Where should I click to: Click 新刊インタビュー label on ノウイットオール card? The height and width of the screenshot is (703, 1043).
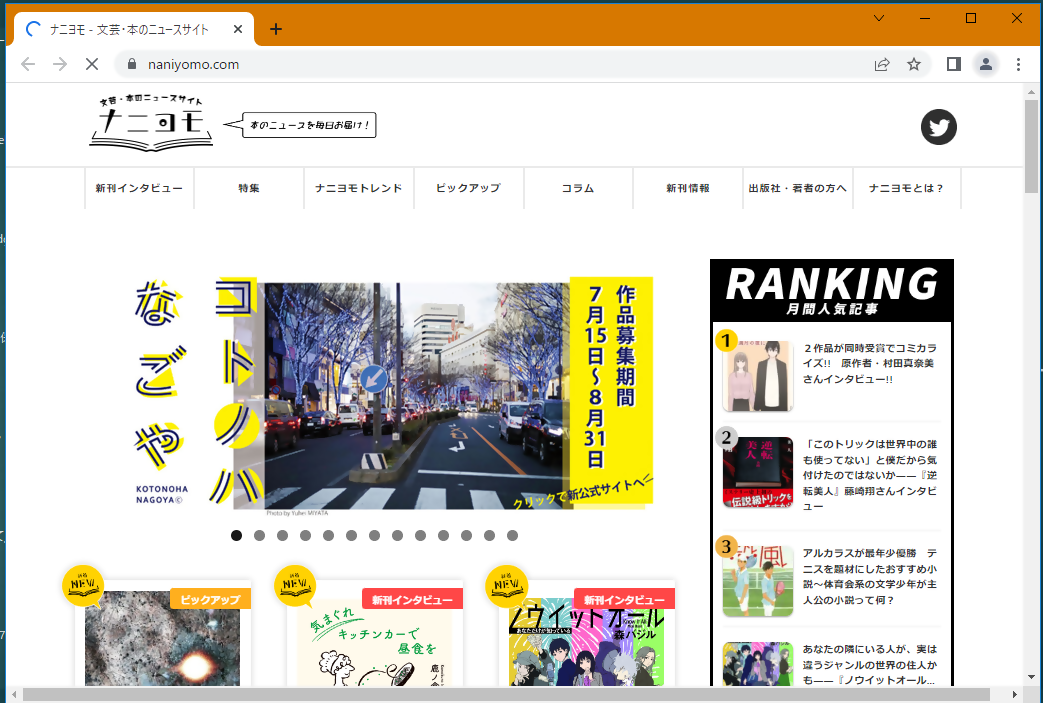(x=624, y=599)
